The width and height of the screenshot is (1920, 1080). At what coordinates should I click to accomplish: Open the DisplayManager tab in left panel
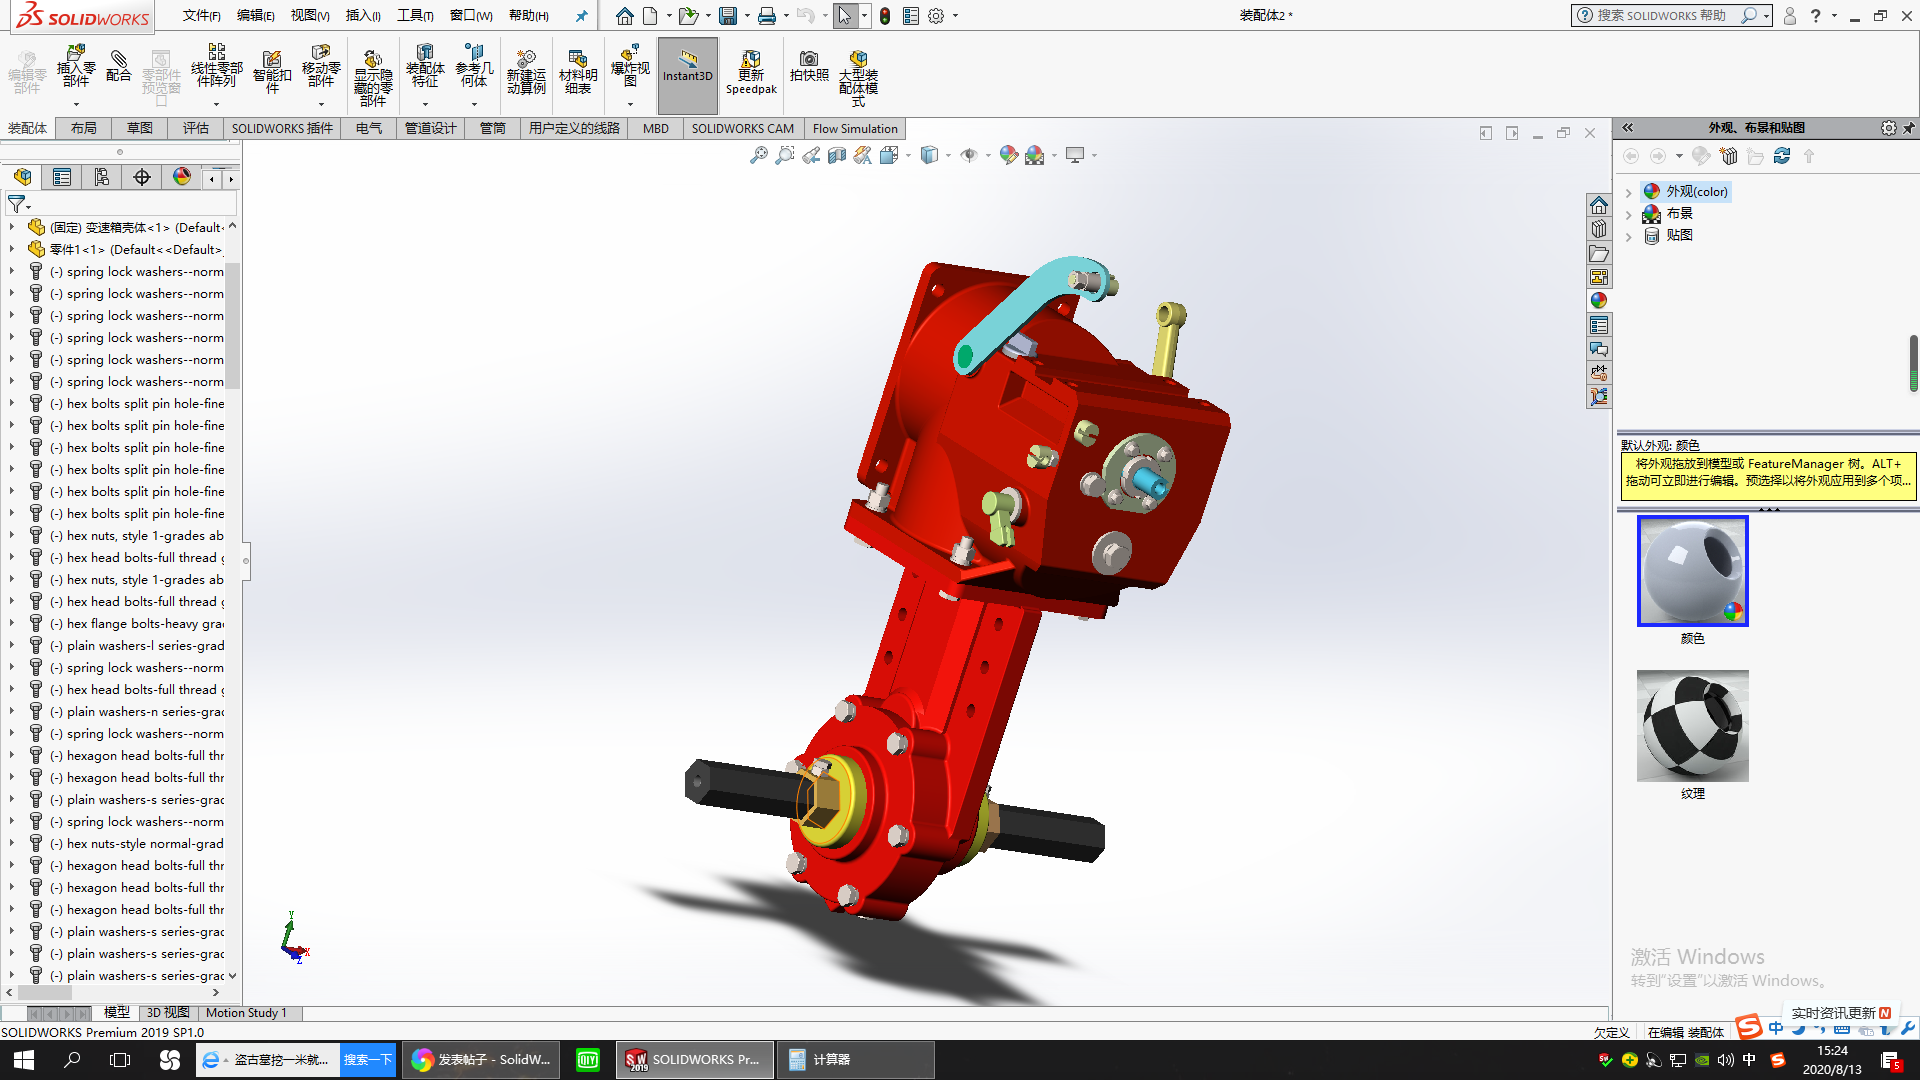coord(182,177)
